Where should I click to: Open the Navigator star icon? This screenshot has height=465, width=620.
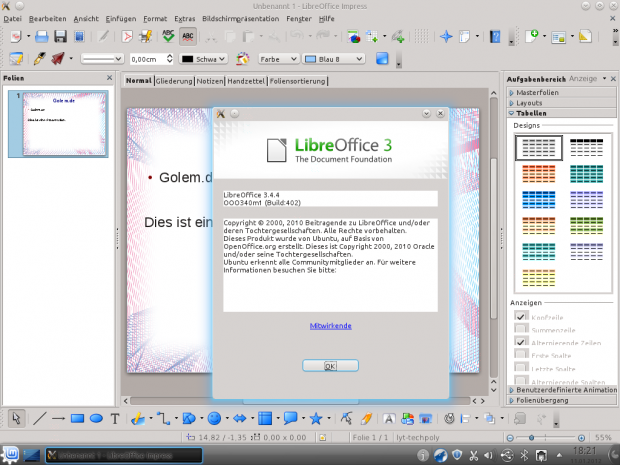click(x=446, y=36)
